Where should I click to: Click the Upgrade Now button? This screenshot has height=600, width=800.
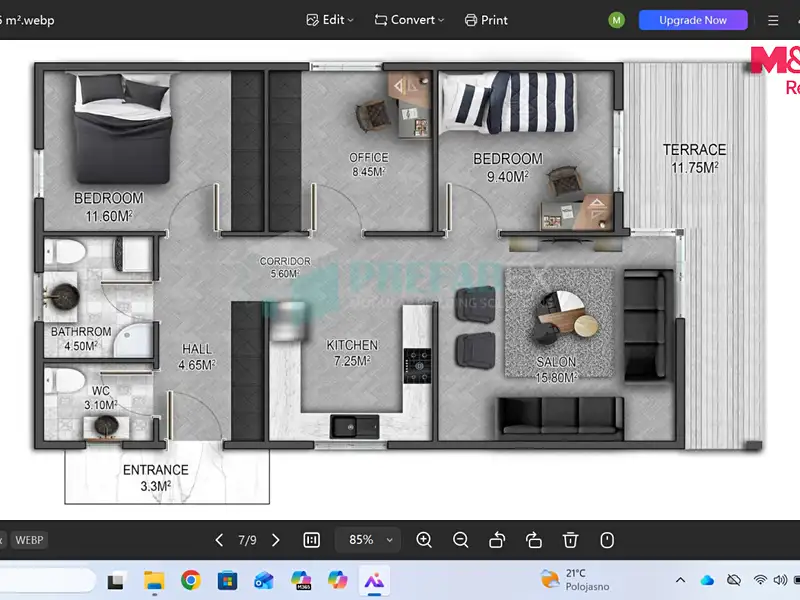tap(693, 20)
